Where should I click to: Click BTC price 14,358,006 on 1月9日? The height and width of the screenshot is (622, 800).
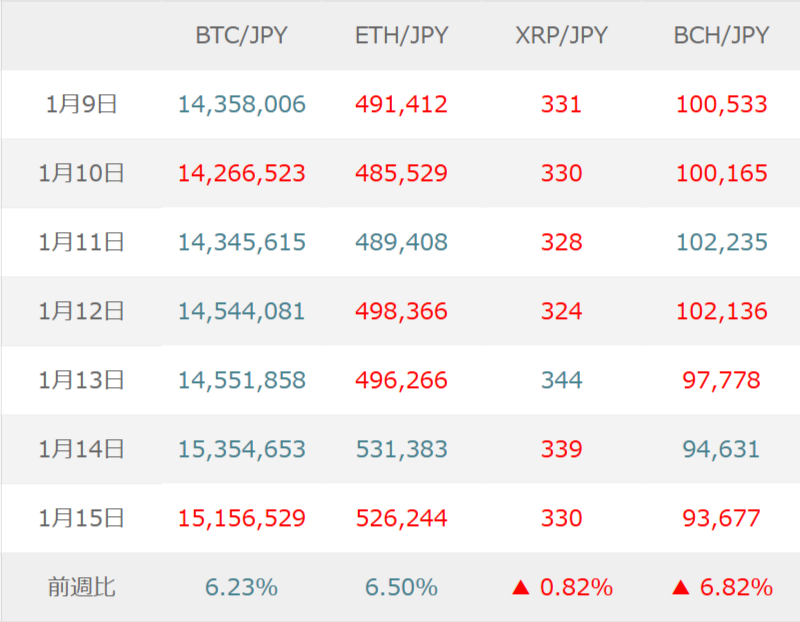click(x=241, y=104)
